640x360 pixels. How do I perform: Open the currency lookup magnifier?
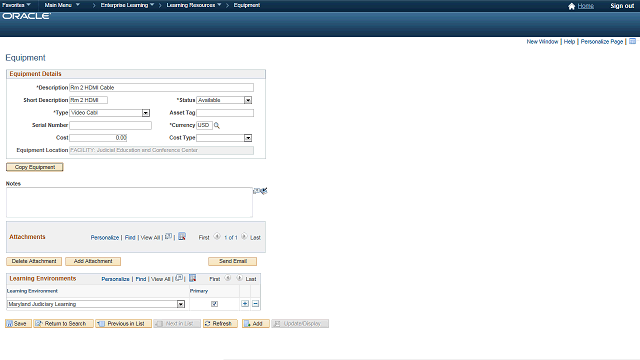[x=217, y=125]
